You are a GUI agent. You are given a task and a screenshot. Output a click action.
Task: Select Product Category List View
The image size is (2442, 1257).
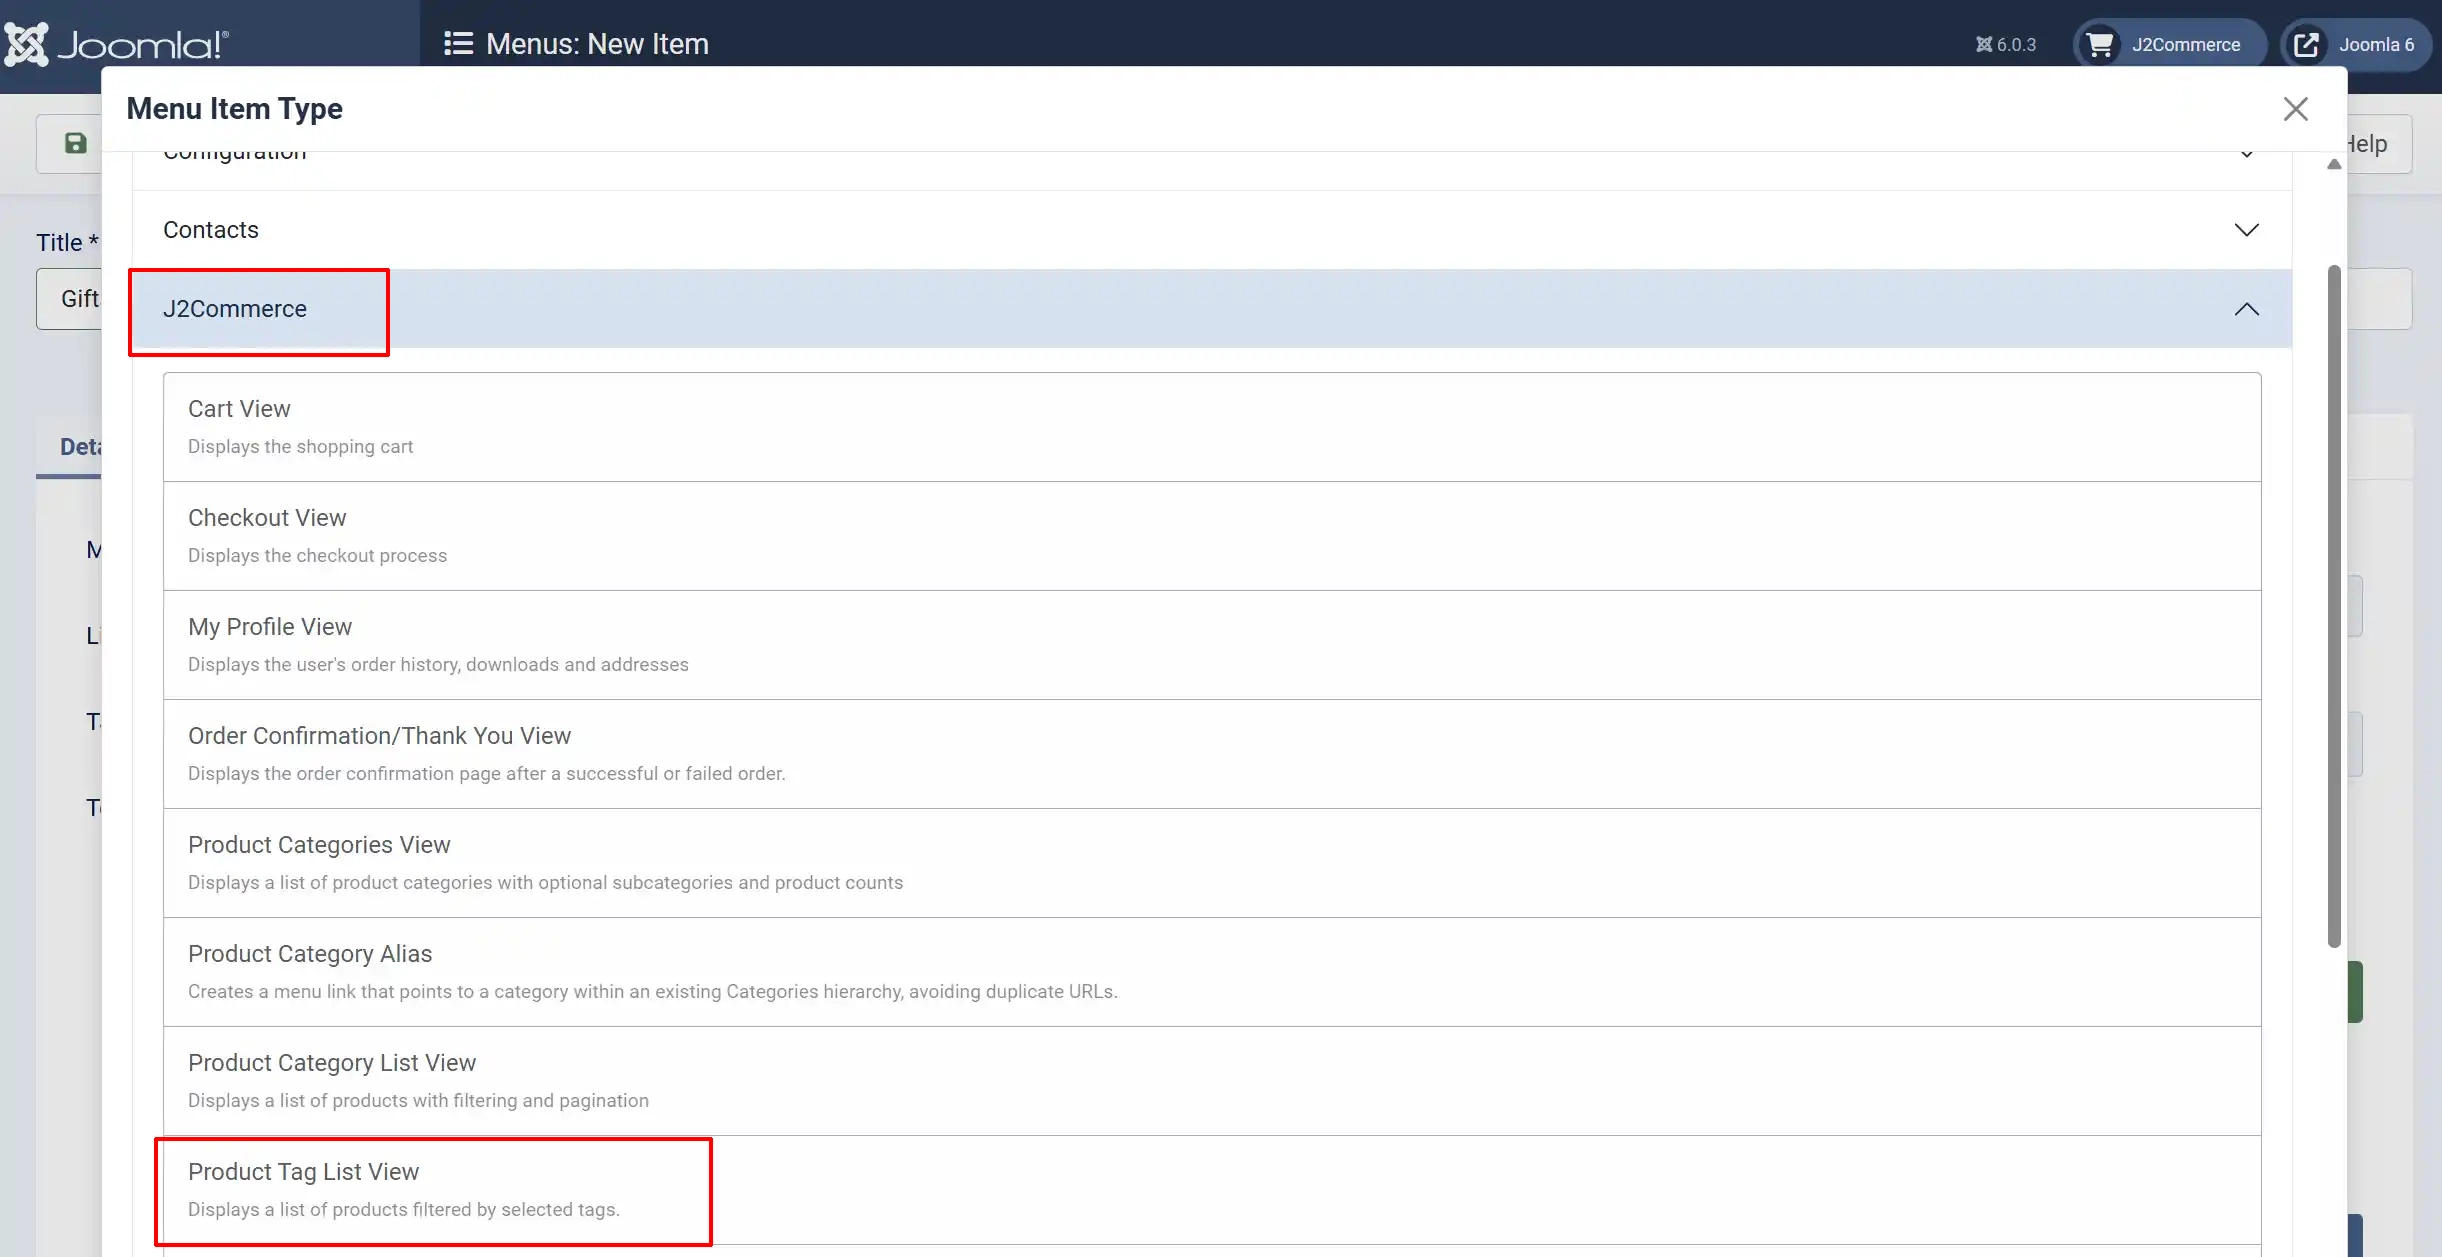click(x=1212, y=1081)
